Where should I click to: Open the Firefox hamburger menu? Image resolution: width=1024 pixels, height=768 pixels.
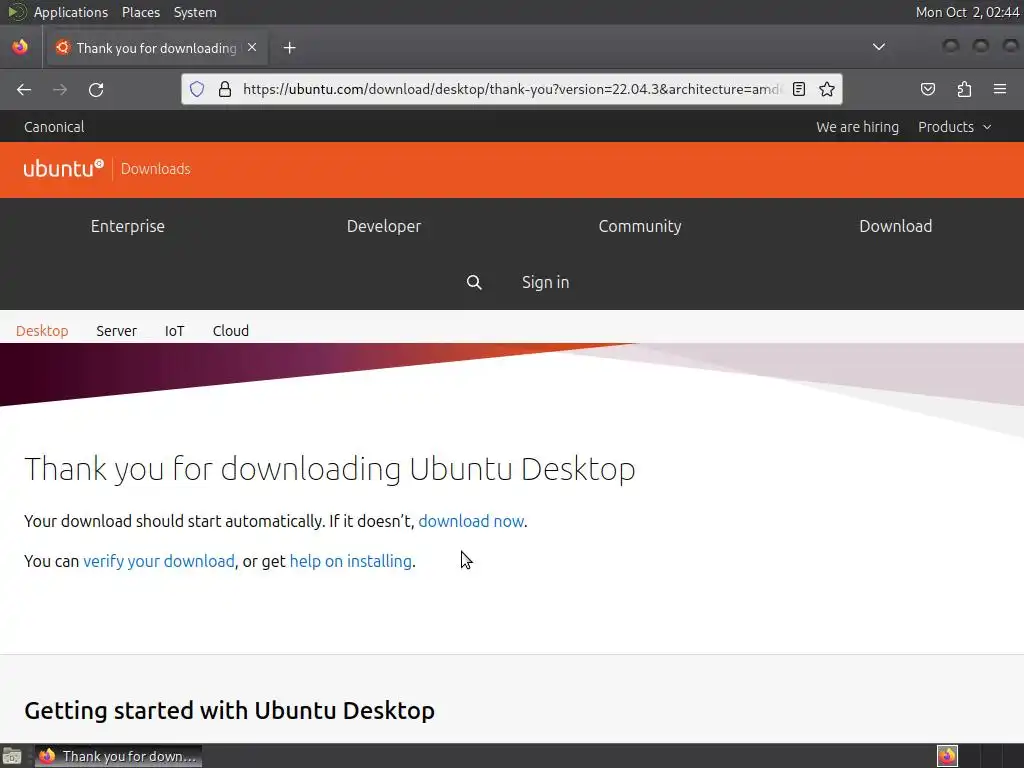point(999,89)
